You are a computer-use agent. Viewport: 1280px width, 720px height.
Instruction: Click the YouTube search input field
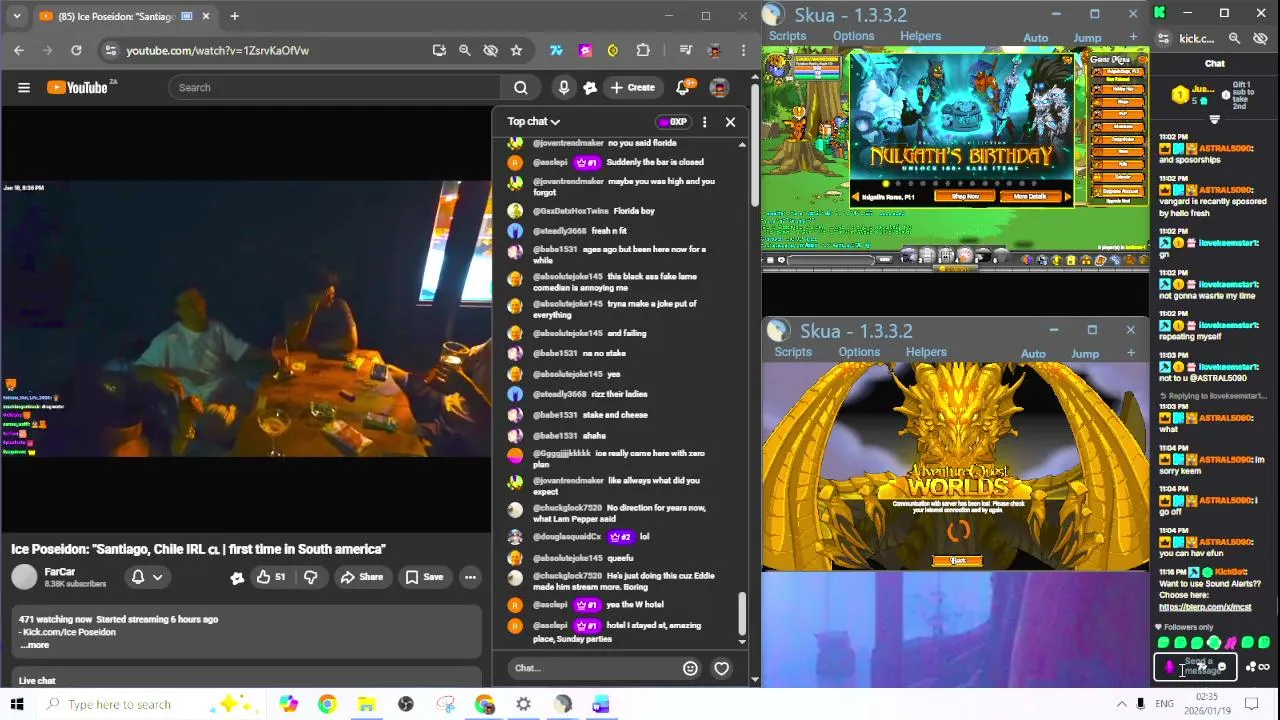click(x=336, y=87)
